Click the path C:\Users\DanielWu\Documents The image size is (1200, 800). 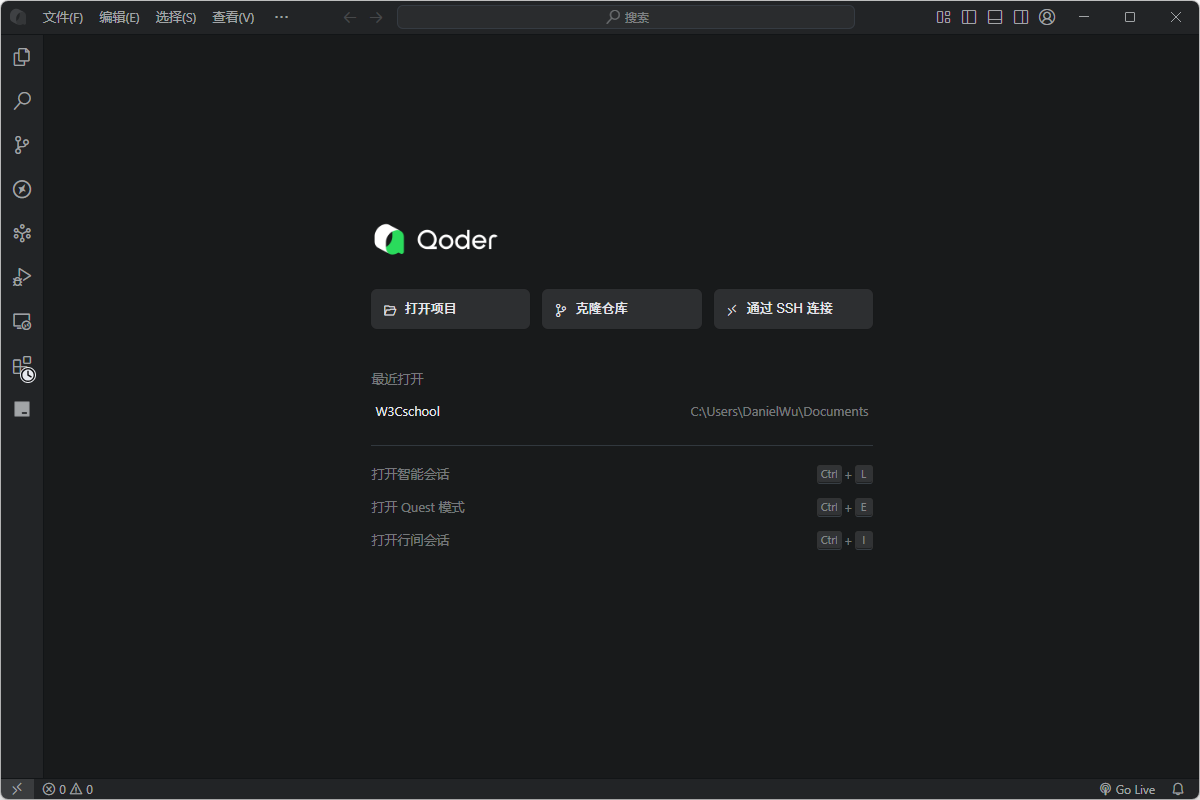pos(779,411)
